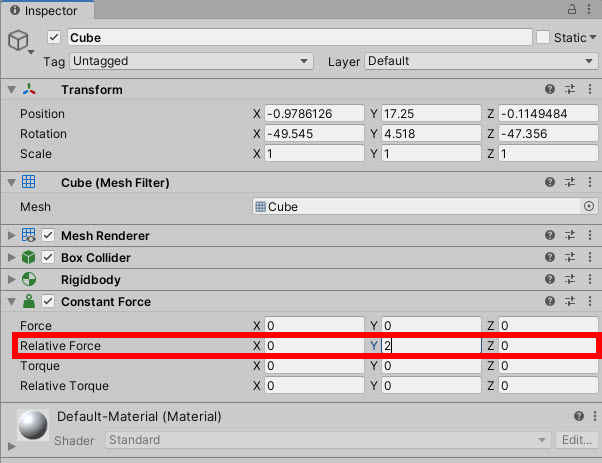This screenshot has height=463, width=602.
Task: Click the Transform component icon
Action: click(x=29, y=89)
